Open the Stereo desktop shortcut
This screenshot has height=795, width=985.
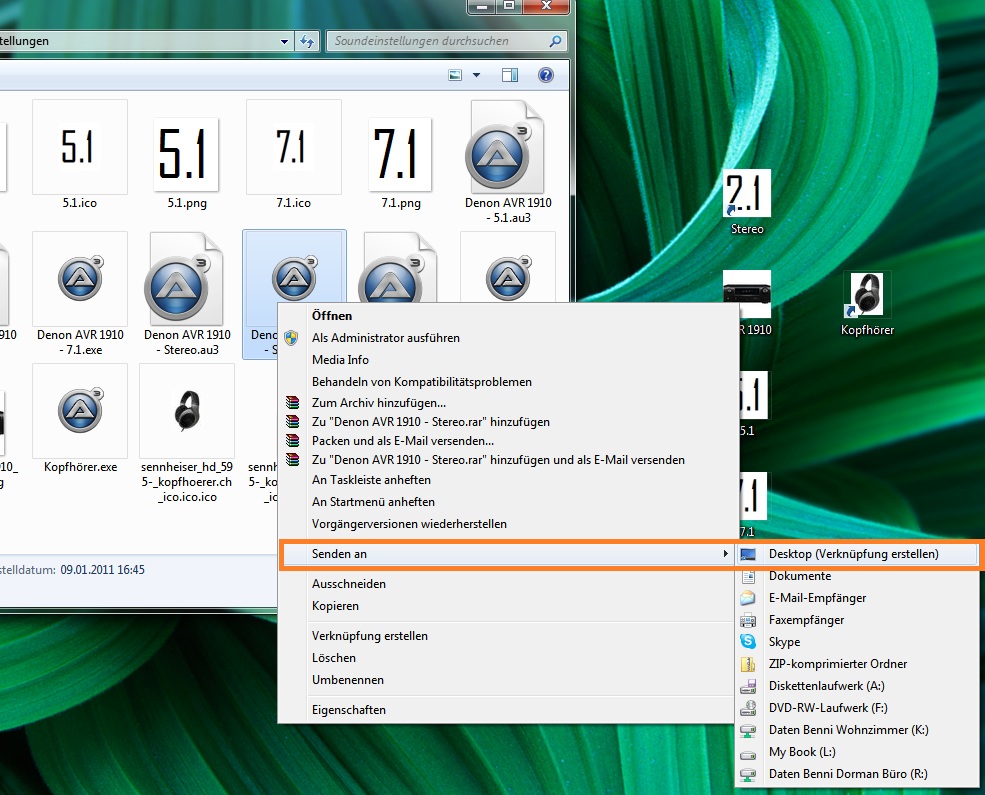click(746, 202)
